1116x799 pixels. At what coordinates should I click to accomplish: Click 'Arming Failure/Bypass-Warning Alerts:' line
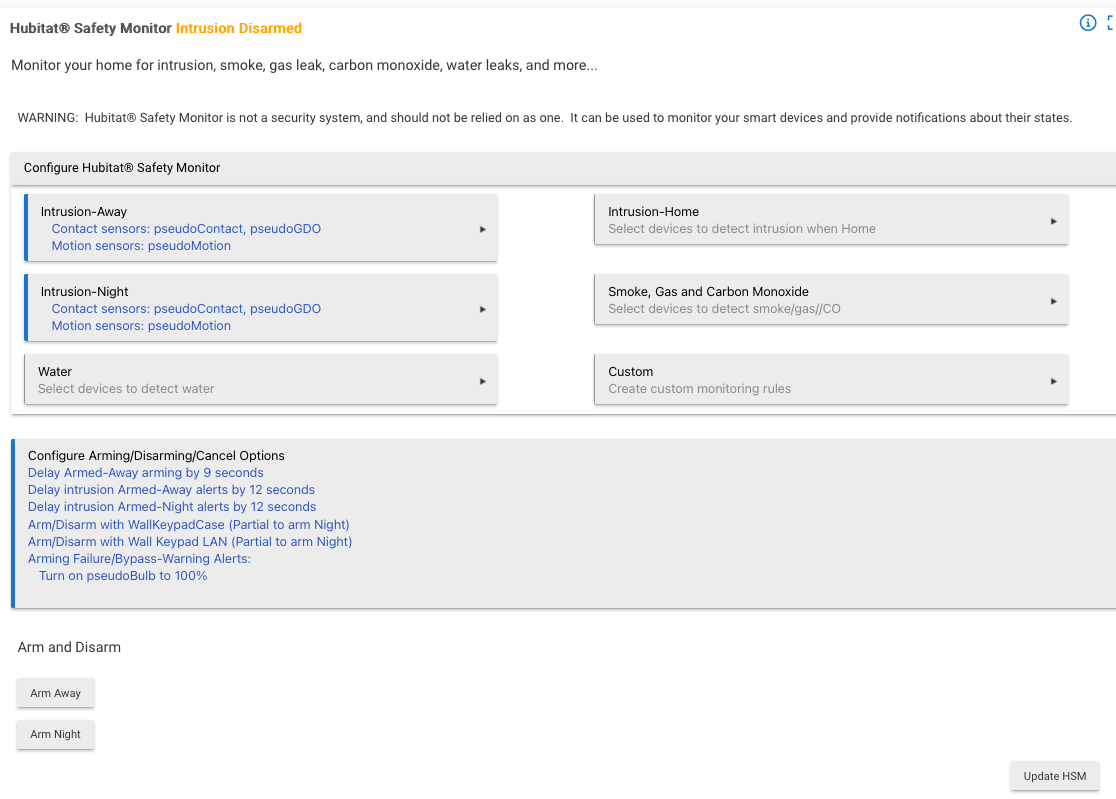coord(140,559)
